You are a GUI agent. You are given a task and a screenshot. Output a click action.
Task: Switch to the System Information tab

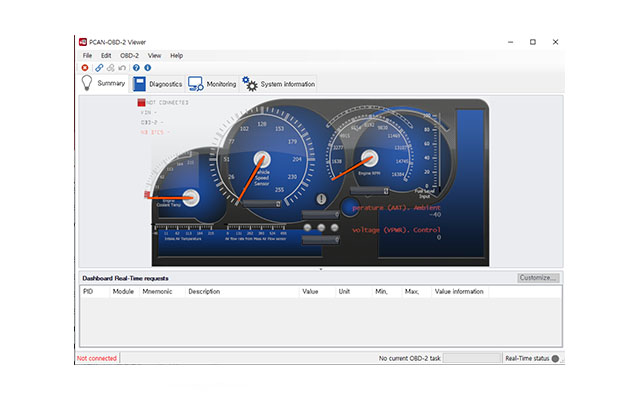pos(278,84)
